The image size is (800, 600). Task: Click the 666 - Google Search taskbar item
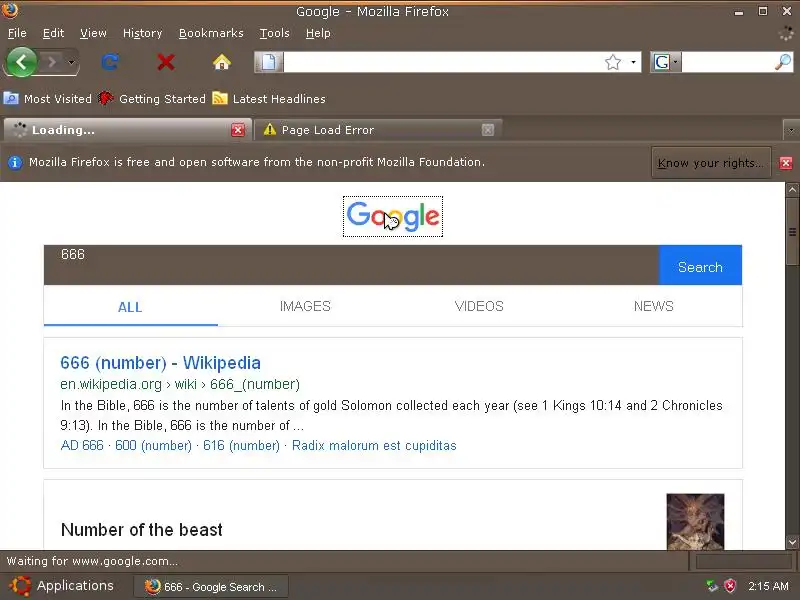pos(211,587)
